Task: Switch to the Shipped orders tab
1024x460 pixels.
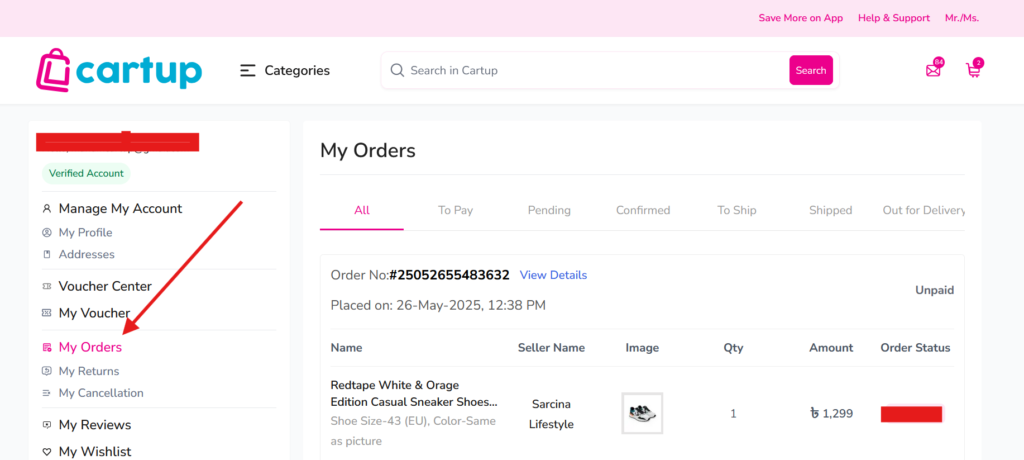Action: tap(831, 210)
